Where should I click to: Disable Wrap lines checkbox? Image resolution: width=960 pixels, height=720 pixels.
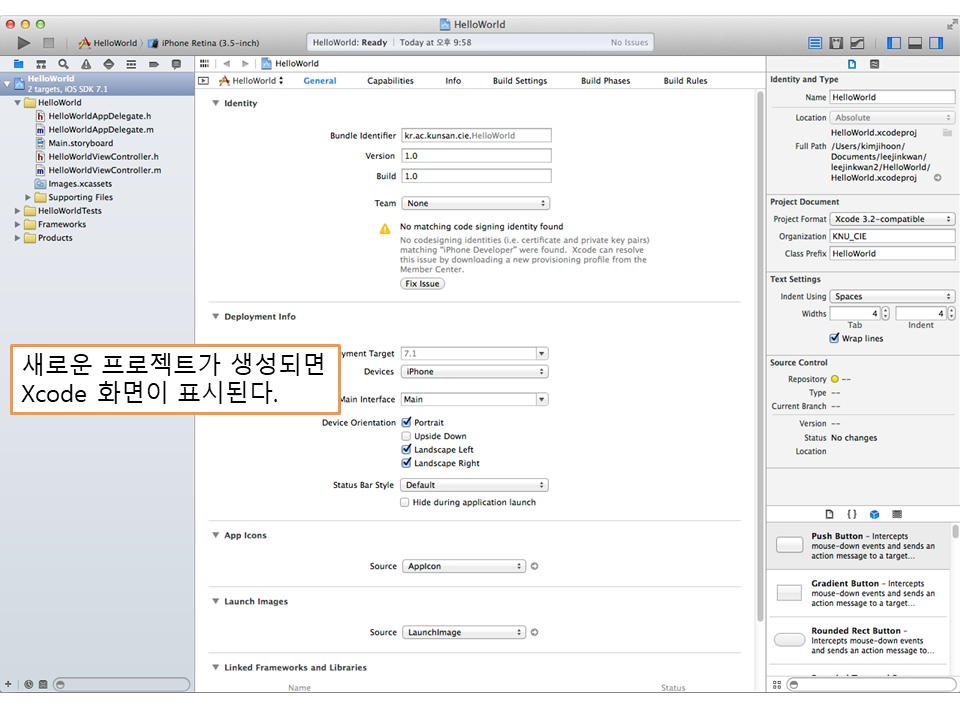[x=835, y=339]
